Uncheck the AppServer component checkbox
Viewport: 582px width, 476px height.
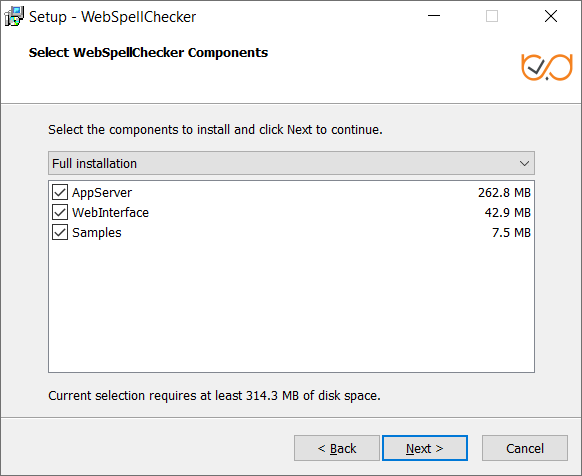[60, 192]
